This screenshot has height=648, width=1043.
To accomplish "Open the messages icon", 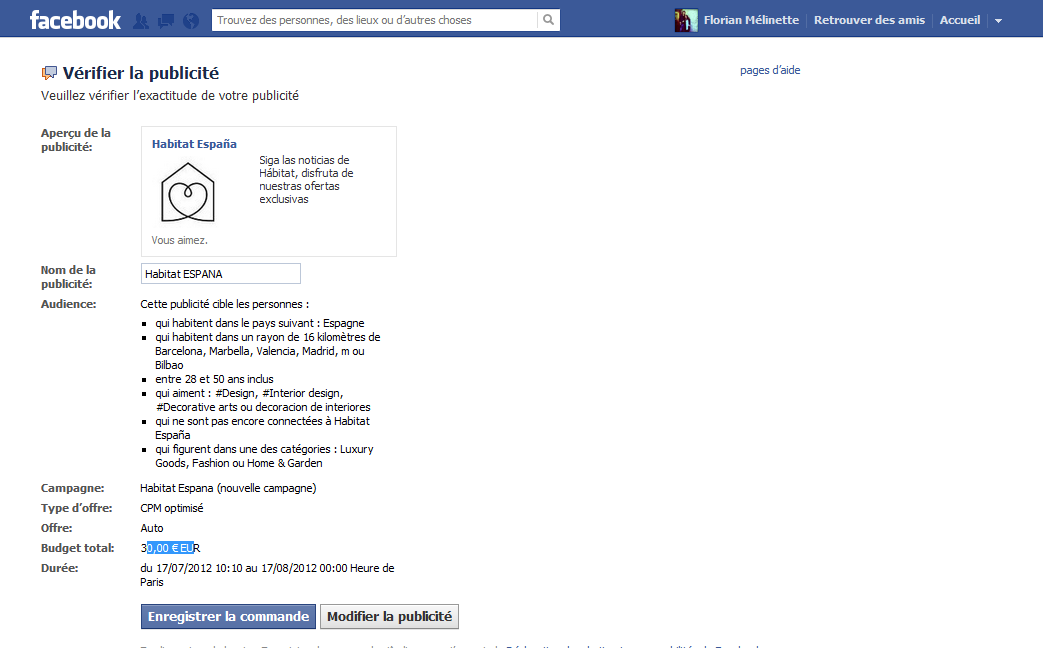I will pos(166,20).
